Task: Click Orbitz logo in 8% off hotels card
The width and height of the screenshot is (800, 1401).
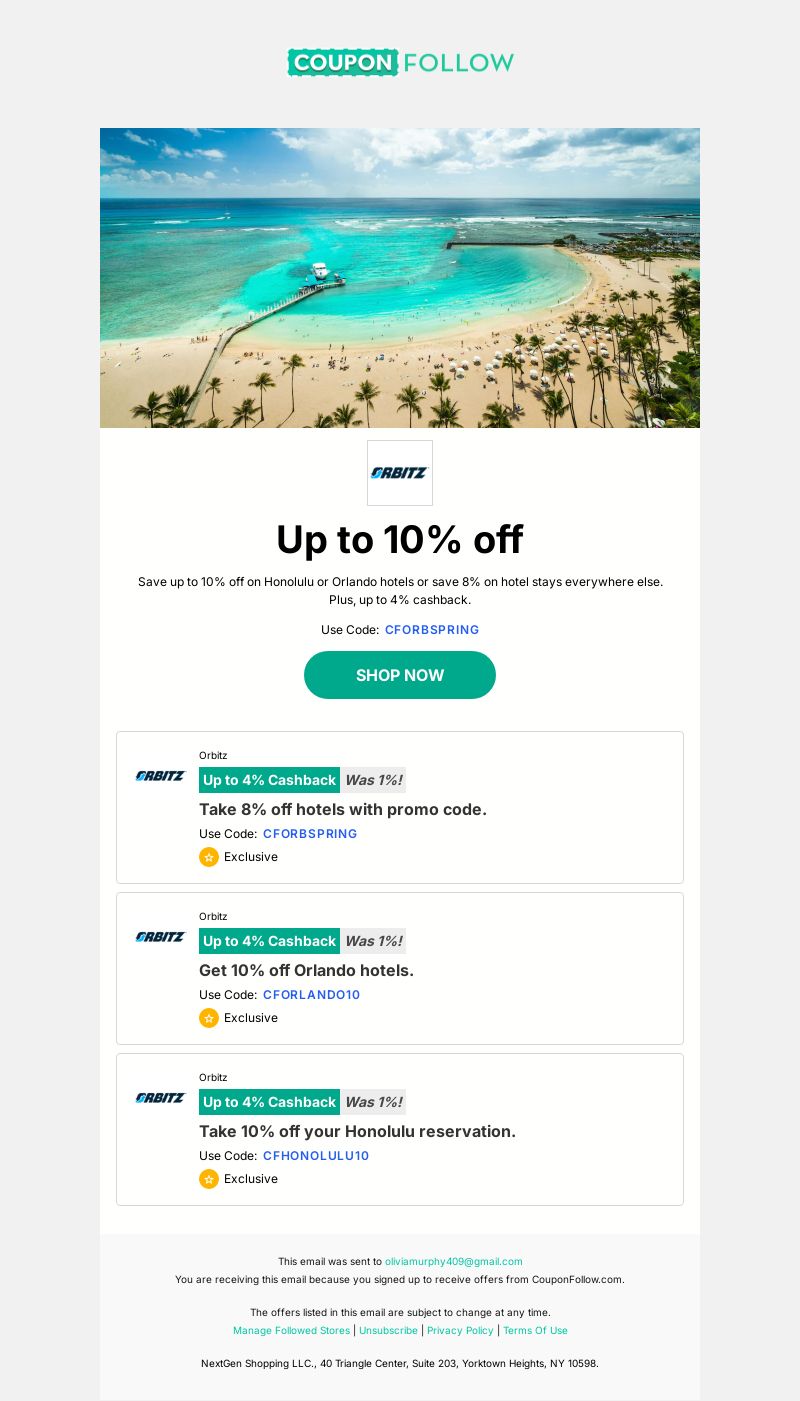Action: pos(161,776)
